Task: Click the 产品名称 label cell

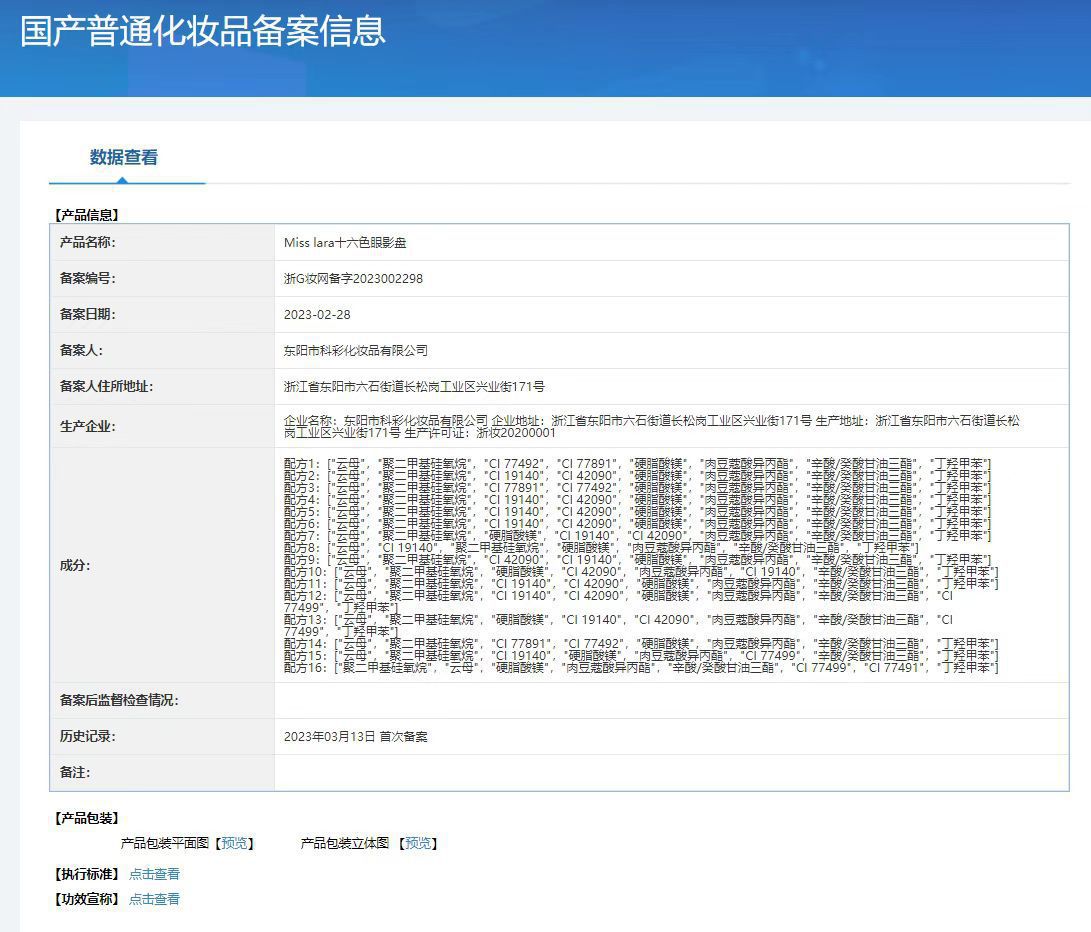Action: pyautogui.click(x=162, y=242)
